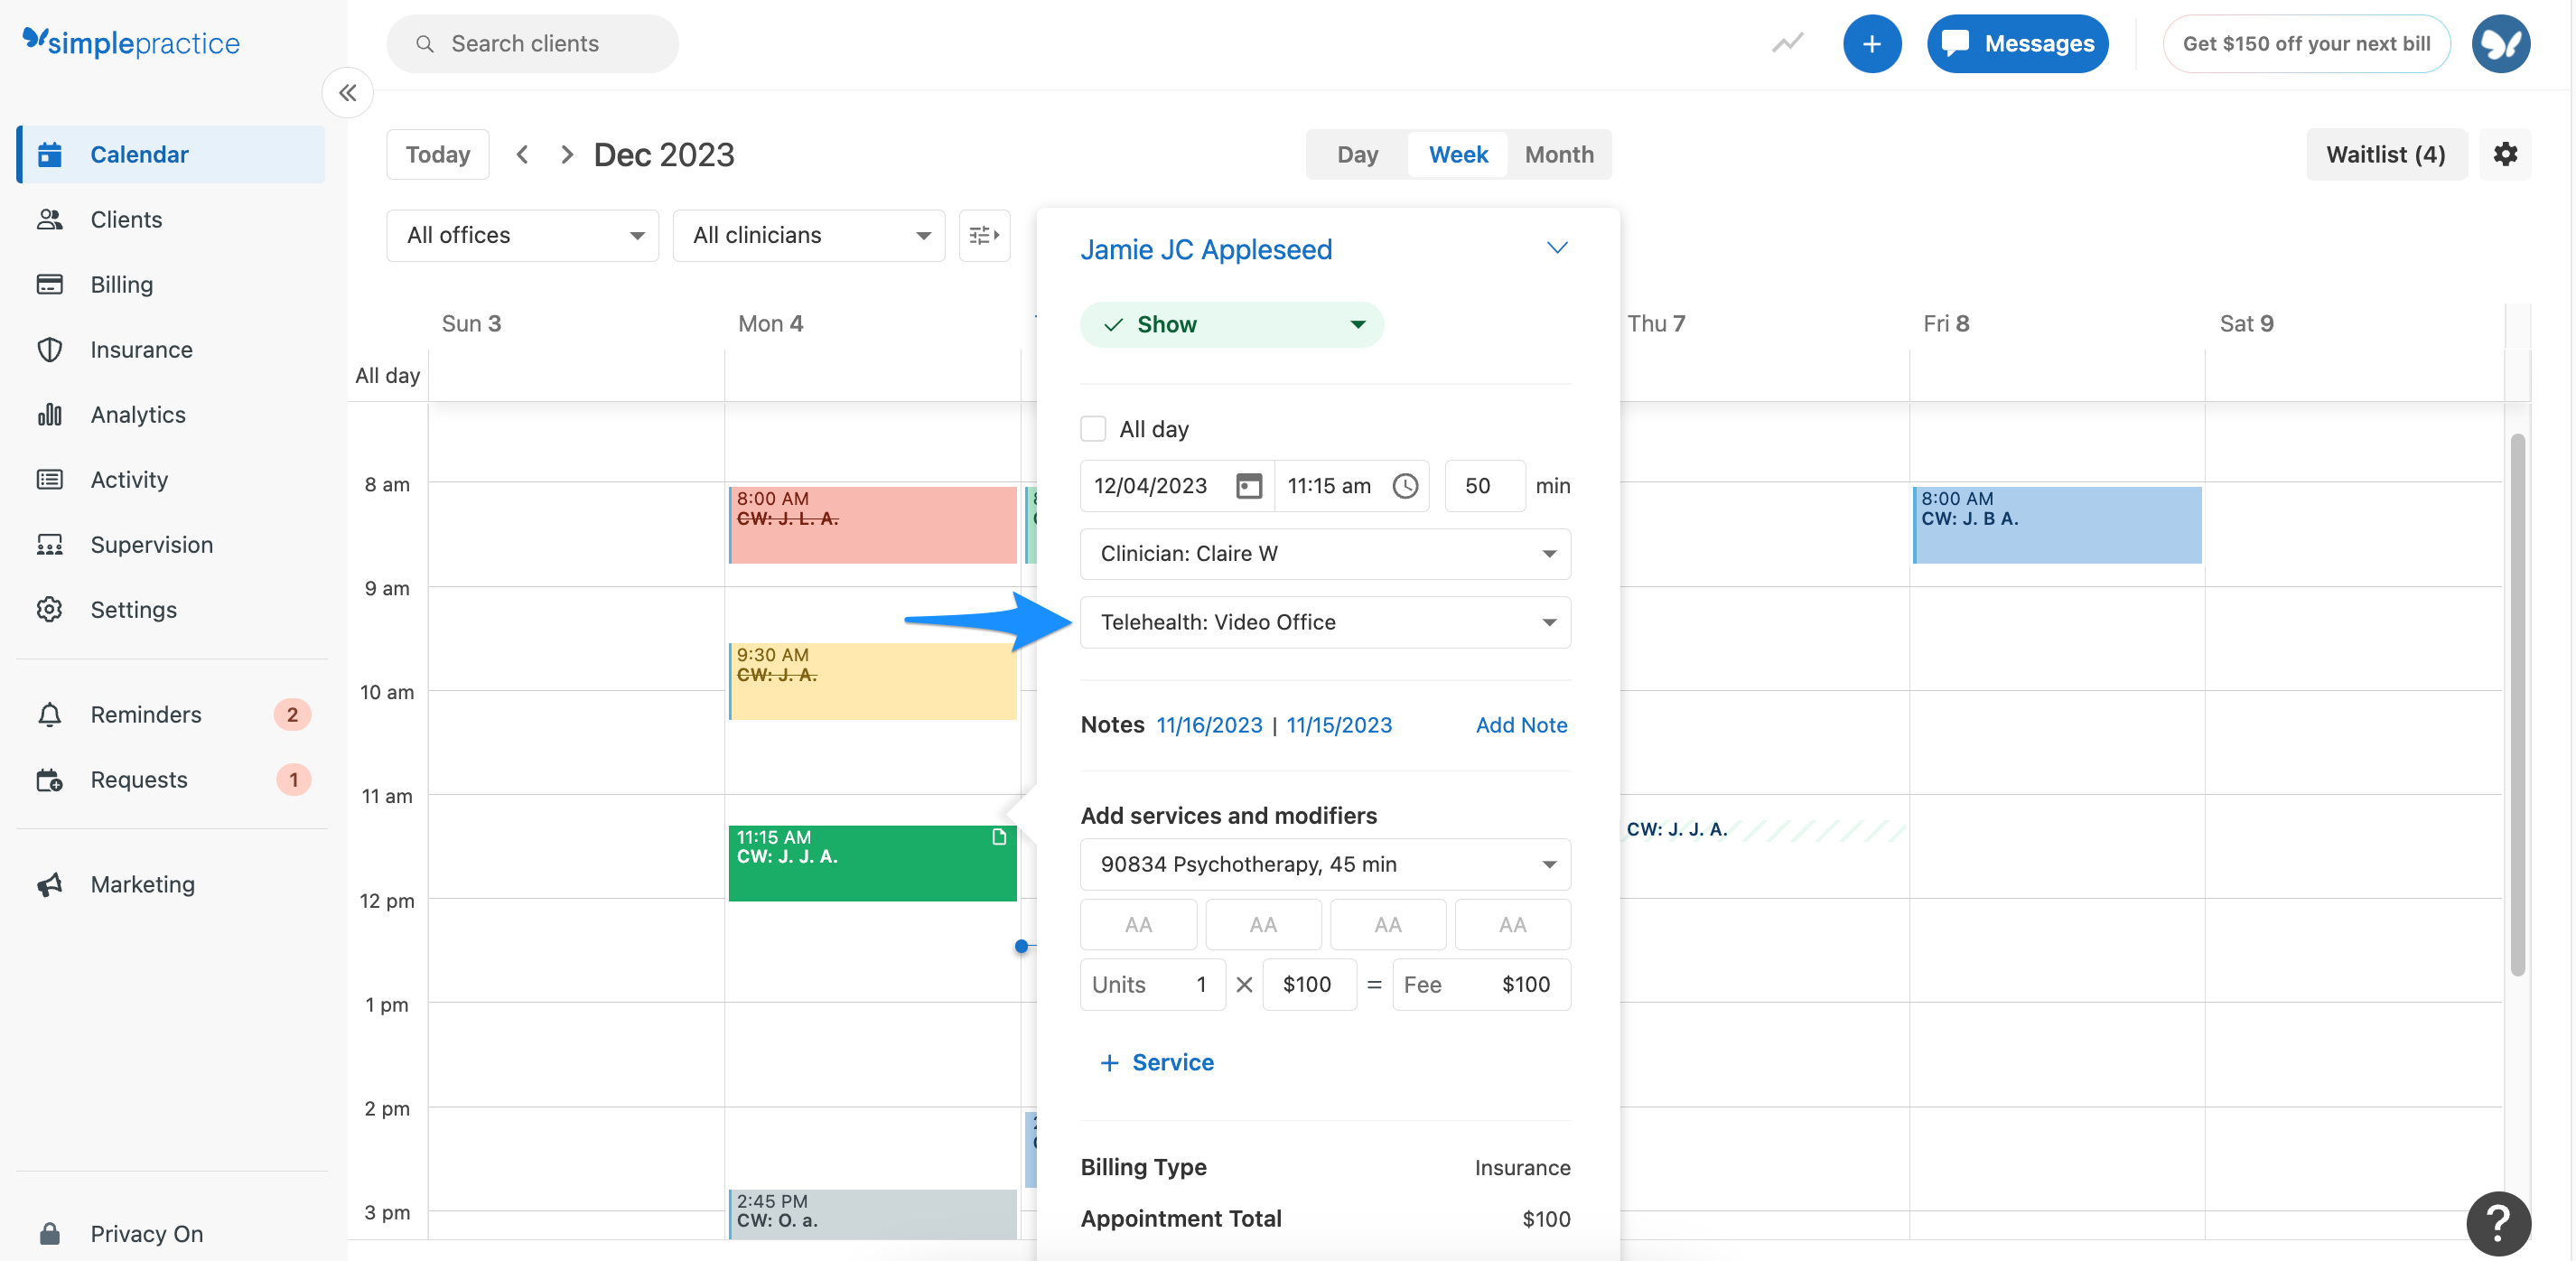Image resolution: width=2576 pixels, height=1261 pixels.
Task: Switch to Month calendar view
Action: (1559, 154)
